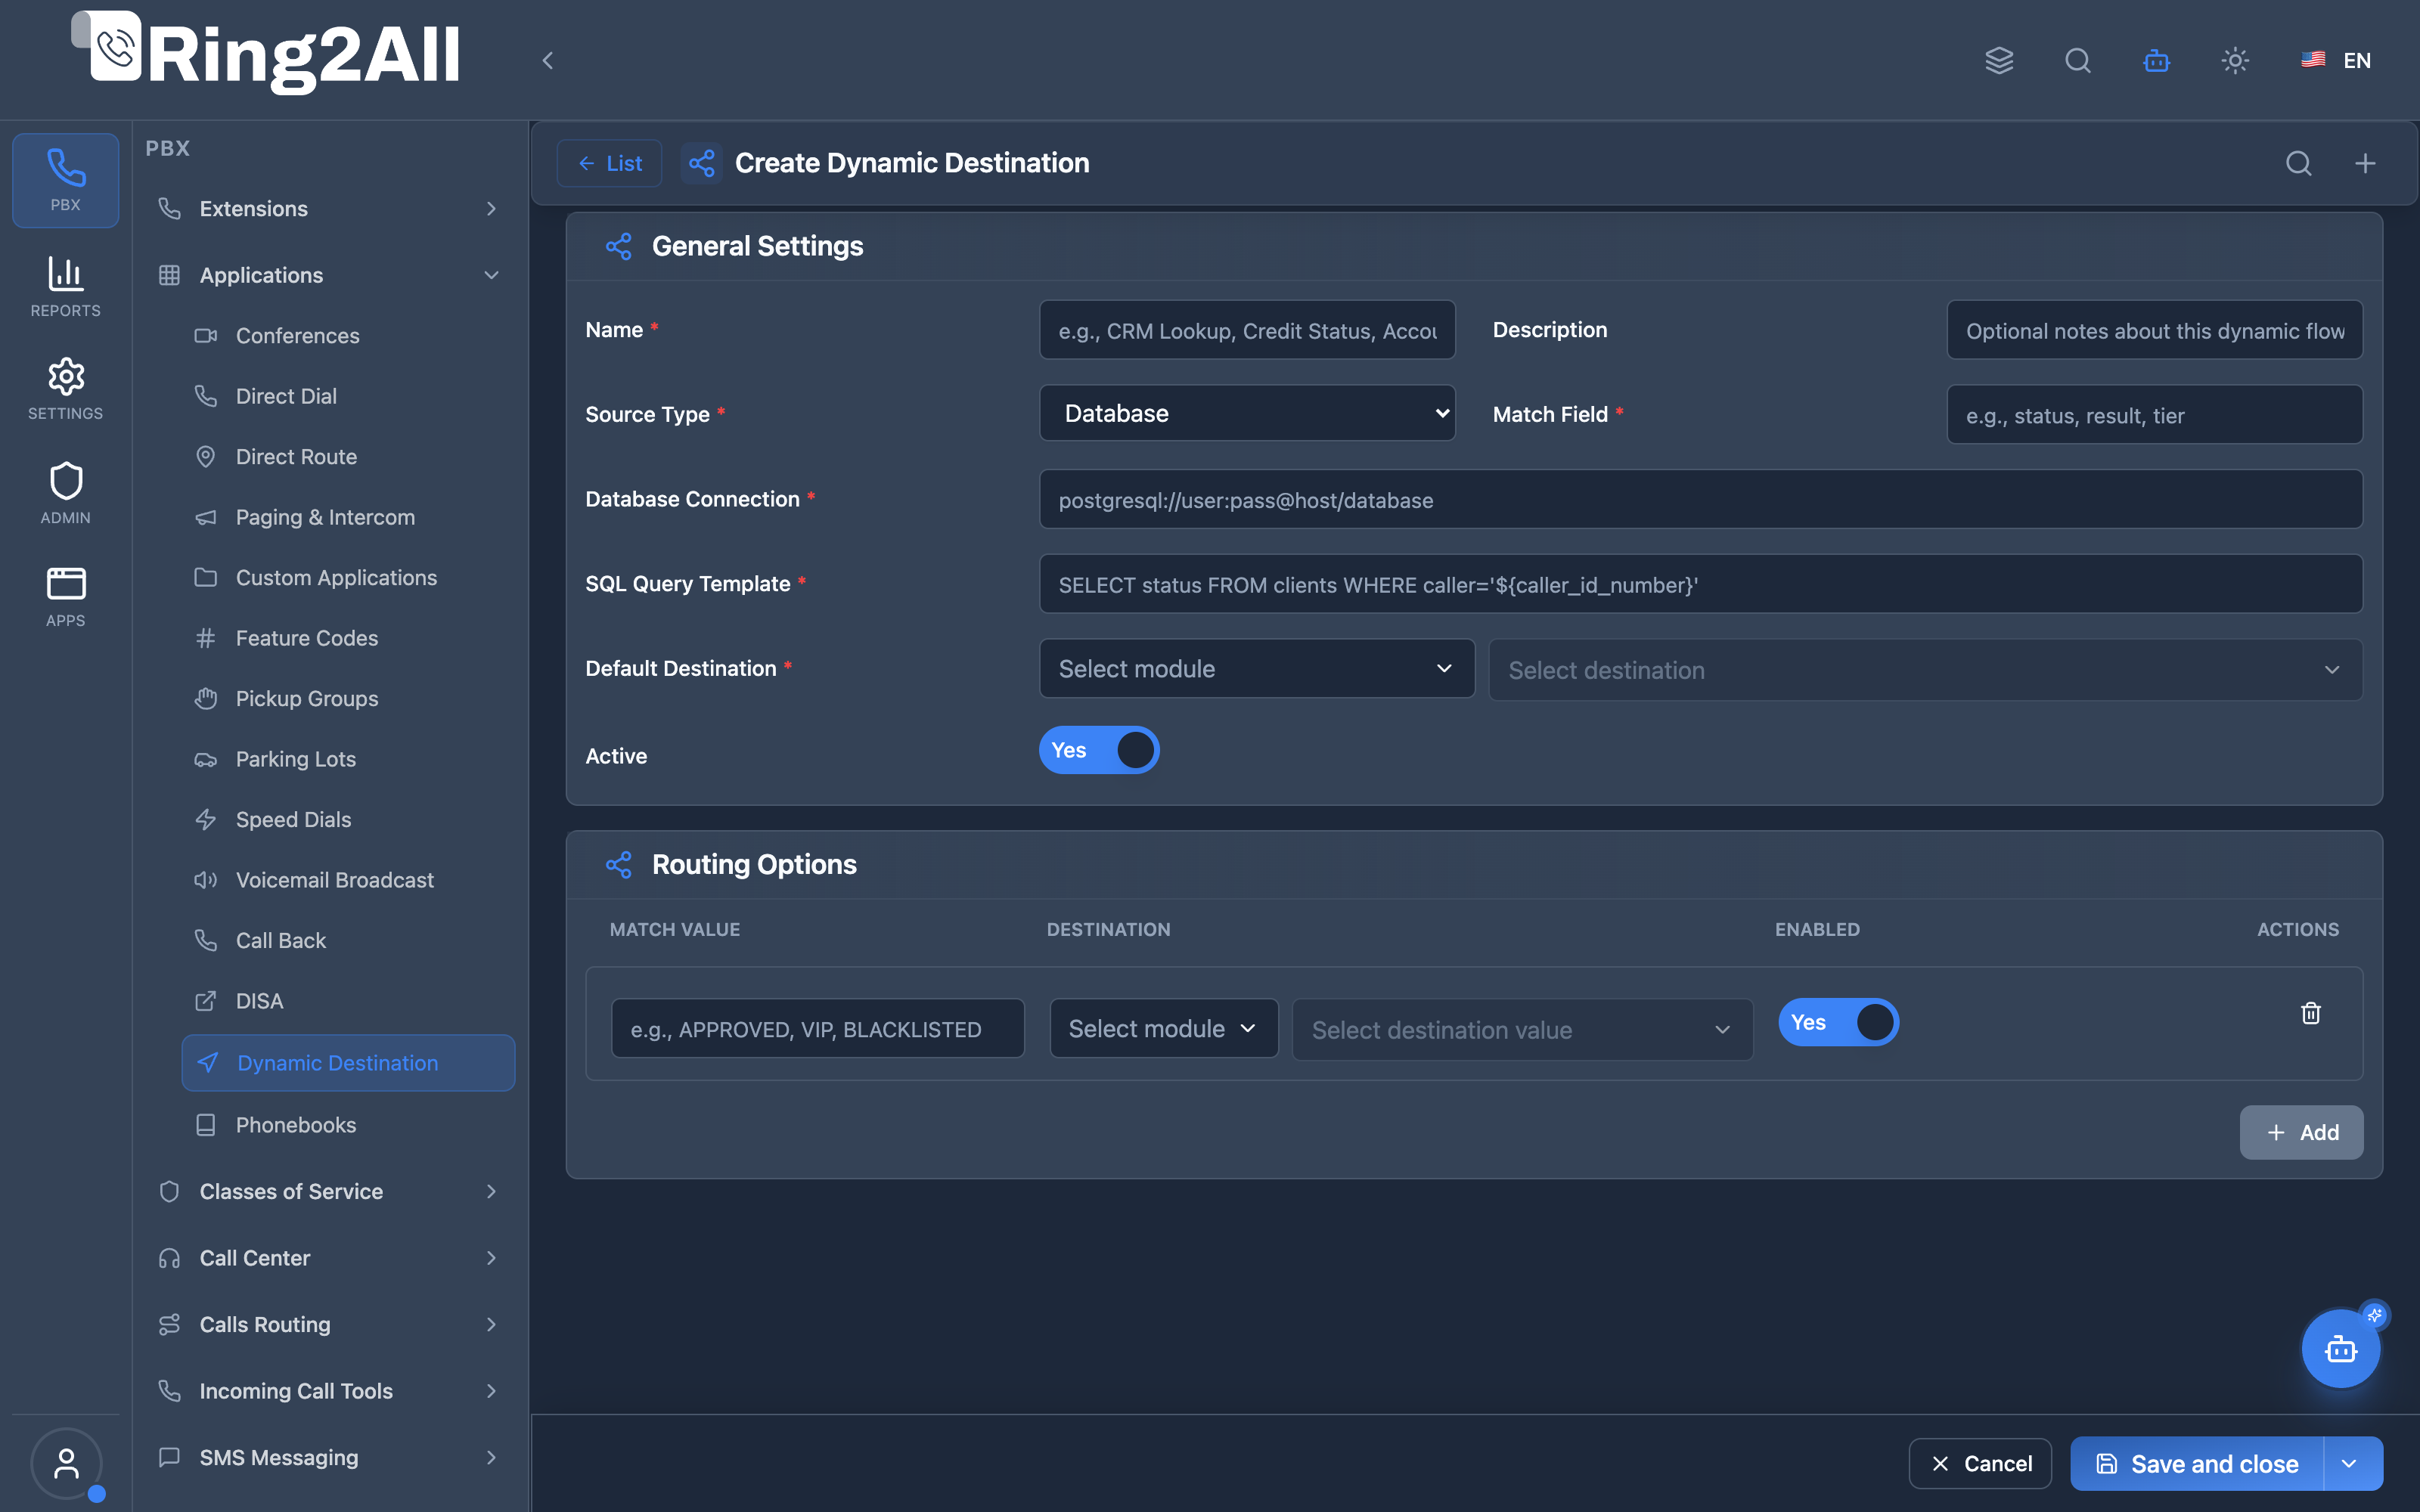The width and height of the screenshot is (2420, 1512).
Task: Open the AI assistant robot in header
Action: [2157, 60]
